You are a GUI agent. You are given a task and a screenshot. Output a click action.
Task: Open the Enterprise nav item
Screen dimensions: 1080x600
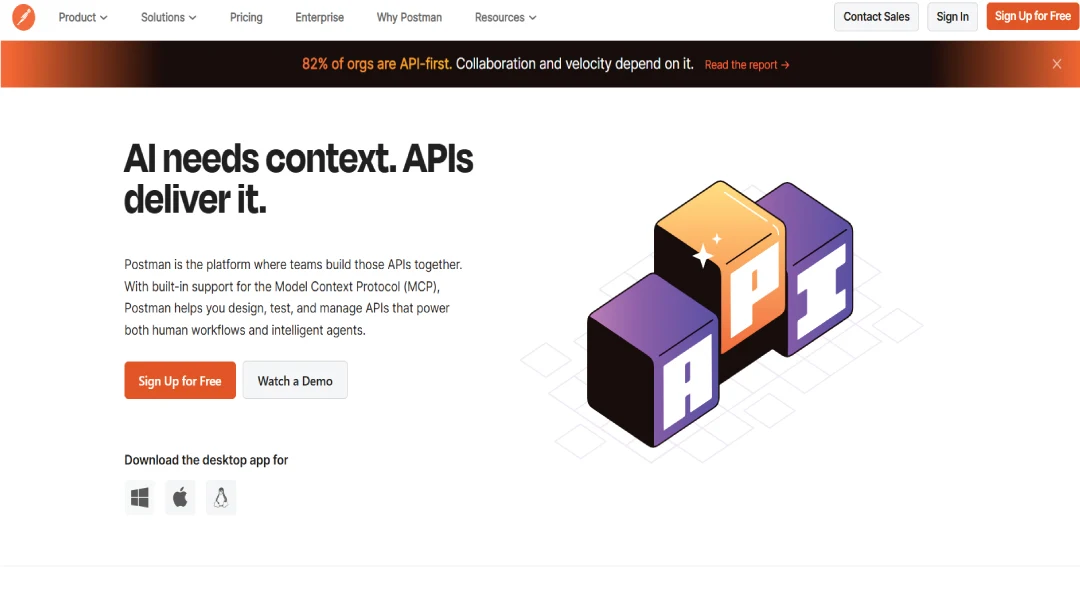[x=319, y=17]
